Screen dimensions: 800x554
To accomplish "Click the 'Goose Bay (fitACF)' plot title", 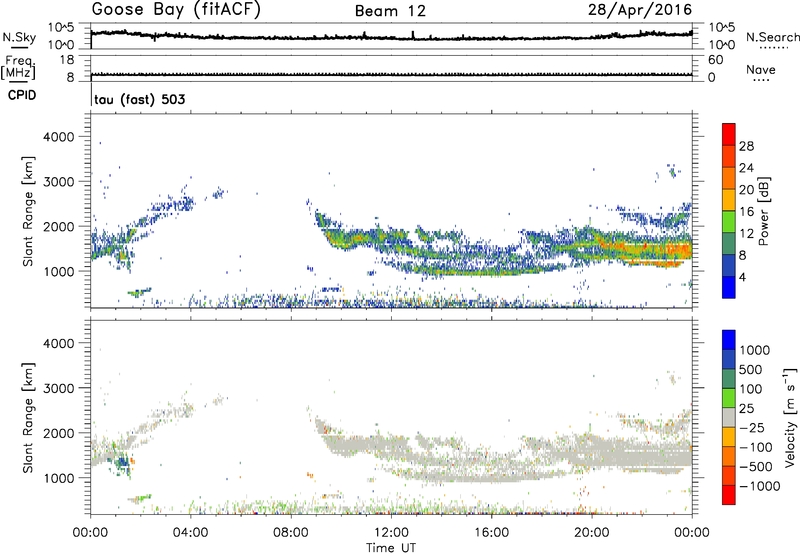I will (176, 10).
